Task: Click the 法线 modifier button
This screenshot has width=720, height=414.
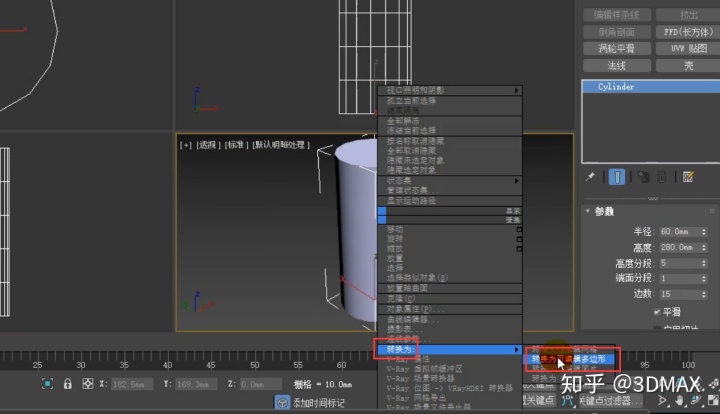Action: [x=617, y=65]
